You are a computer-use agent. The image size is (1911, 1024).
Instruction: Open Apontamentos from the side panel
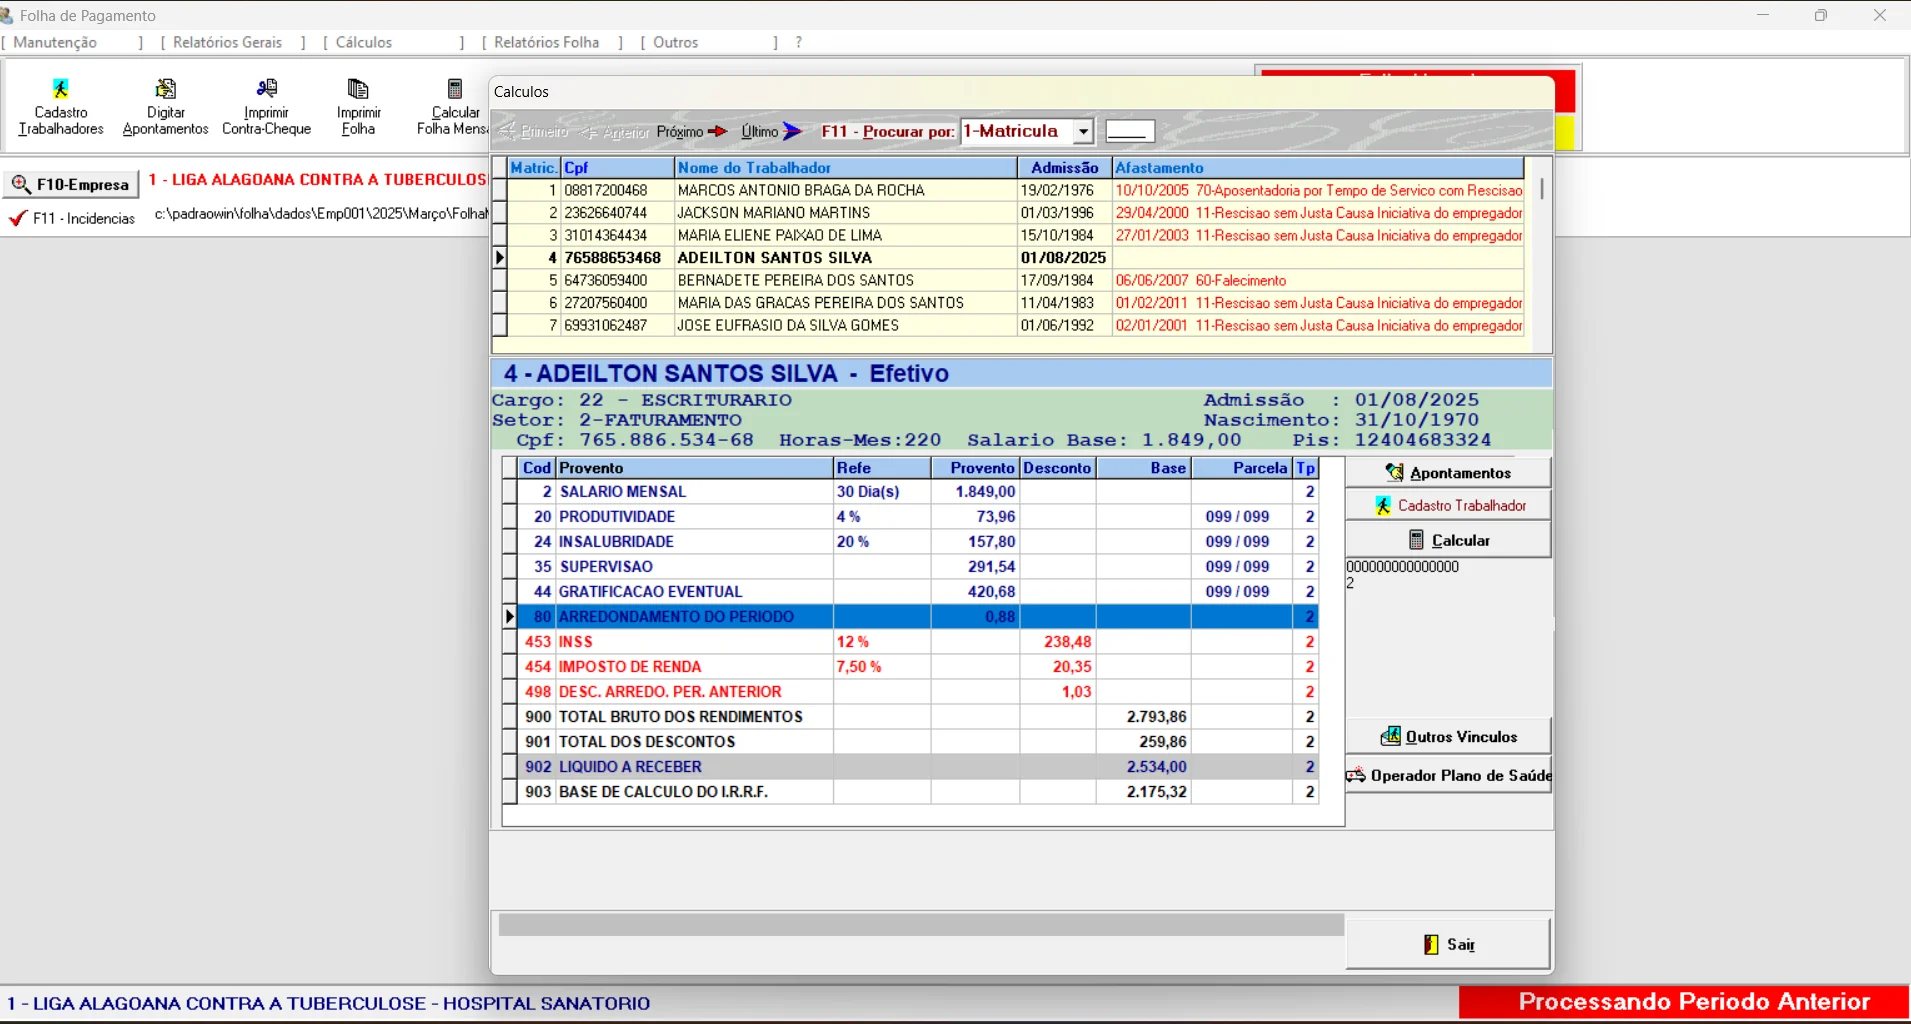(x=1448, y=473)
